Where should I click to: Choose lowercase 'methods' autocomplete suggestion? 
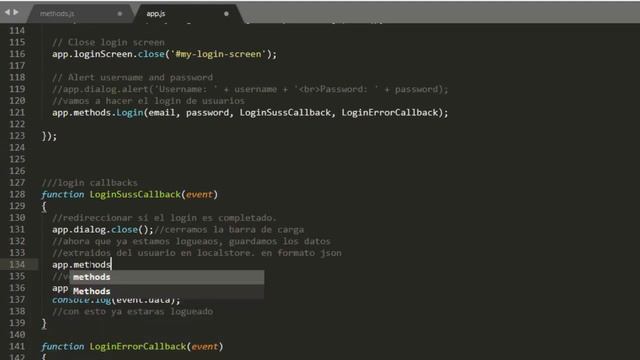[167, 277]
